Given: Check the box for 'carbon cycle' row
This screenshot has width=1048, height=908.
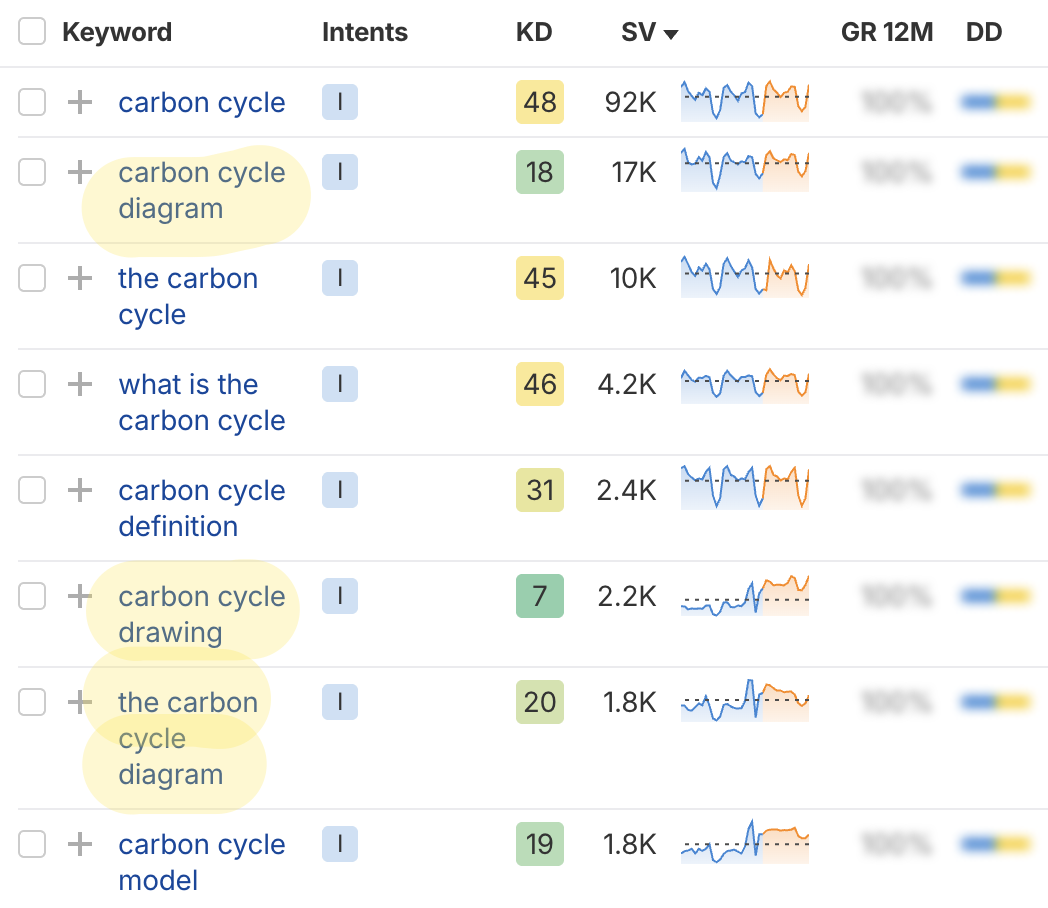Looking at the screenshot, I should point(32,102).
